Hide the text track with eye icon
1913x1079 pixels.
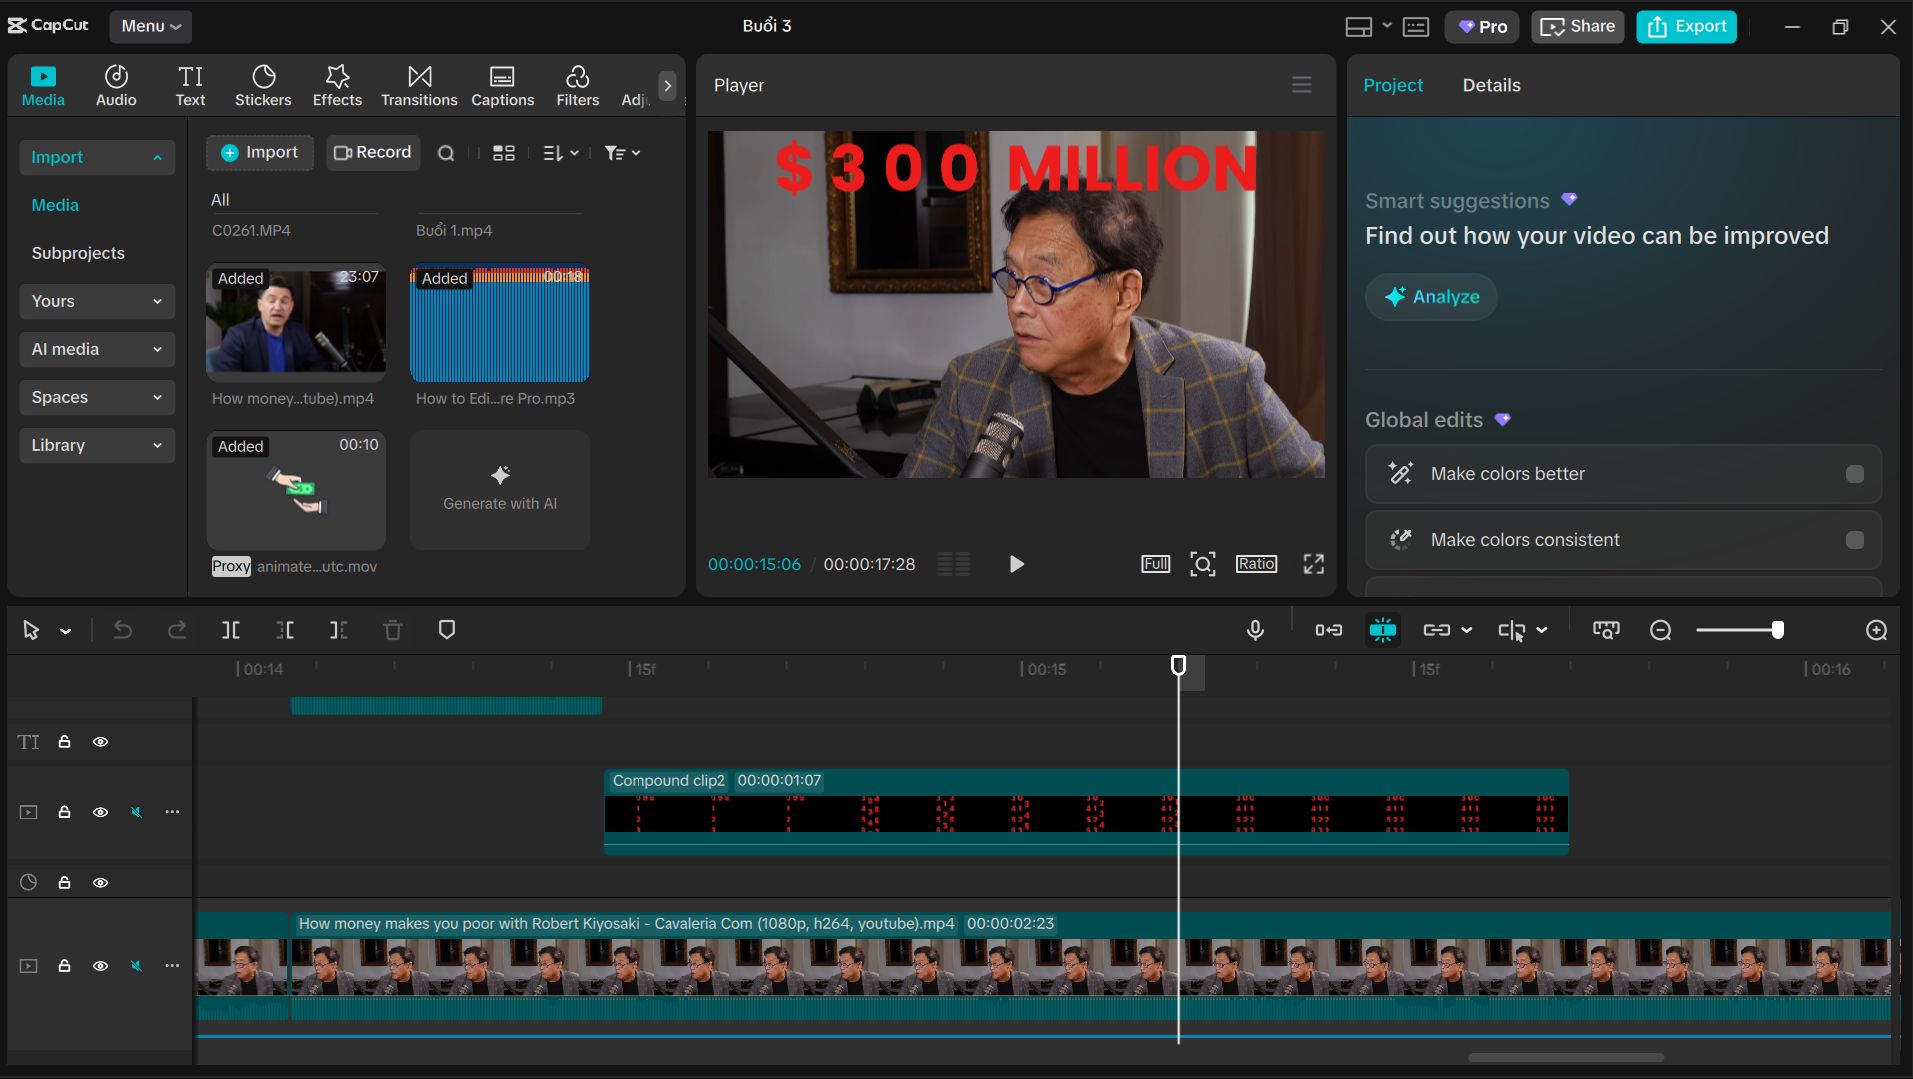pos(100,742)
